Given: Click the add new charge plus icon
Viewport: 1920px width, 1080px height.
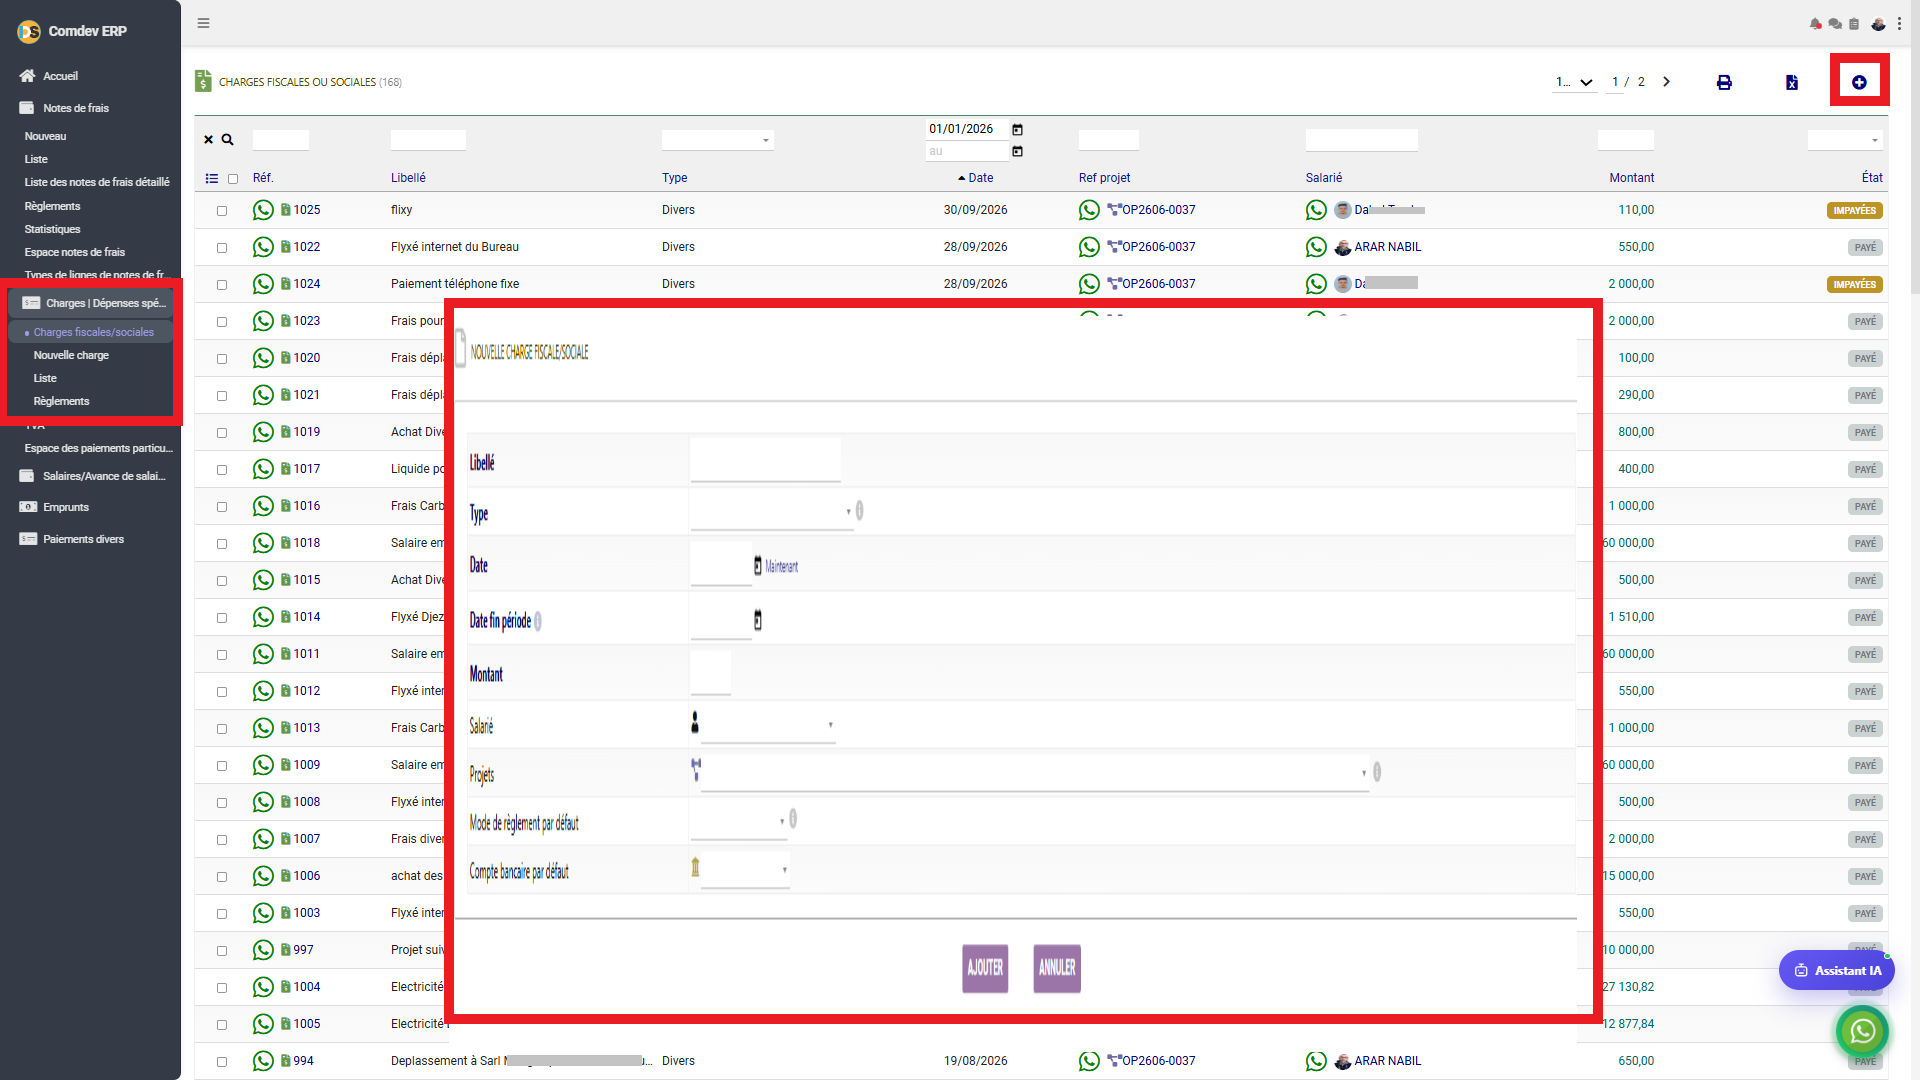Looking at the screenshot, I should 1859,82.
